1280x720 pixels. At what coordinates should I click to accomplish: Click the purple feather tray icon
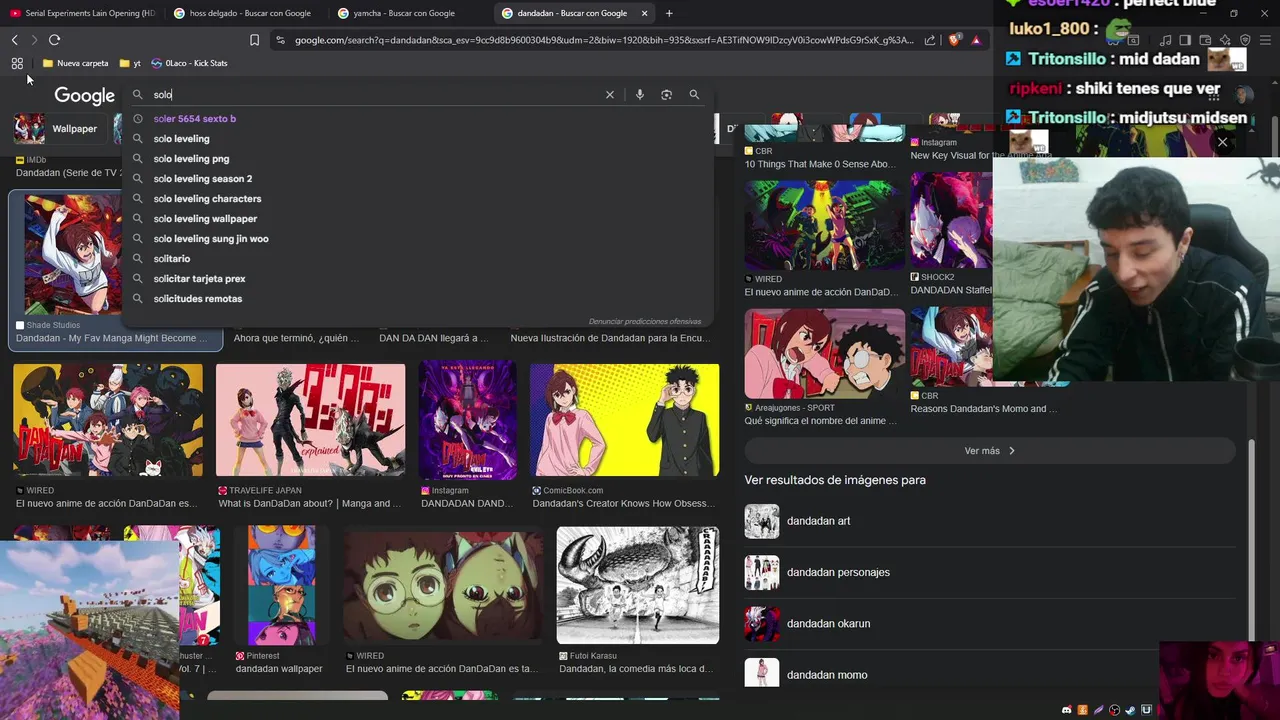tap(1099, 710)
